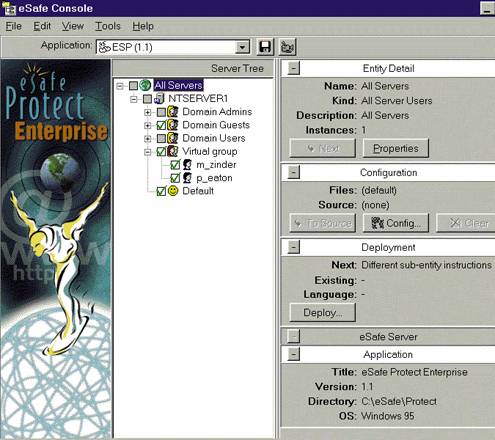Collapse the NTSERVER1 tree node
Screen dimensions: 495x440
click(x=134, y=99)
